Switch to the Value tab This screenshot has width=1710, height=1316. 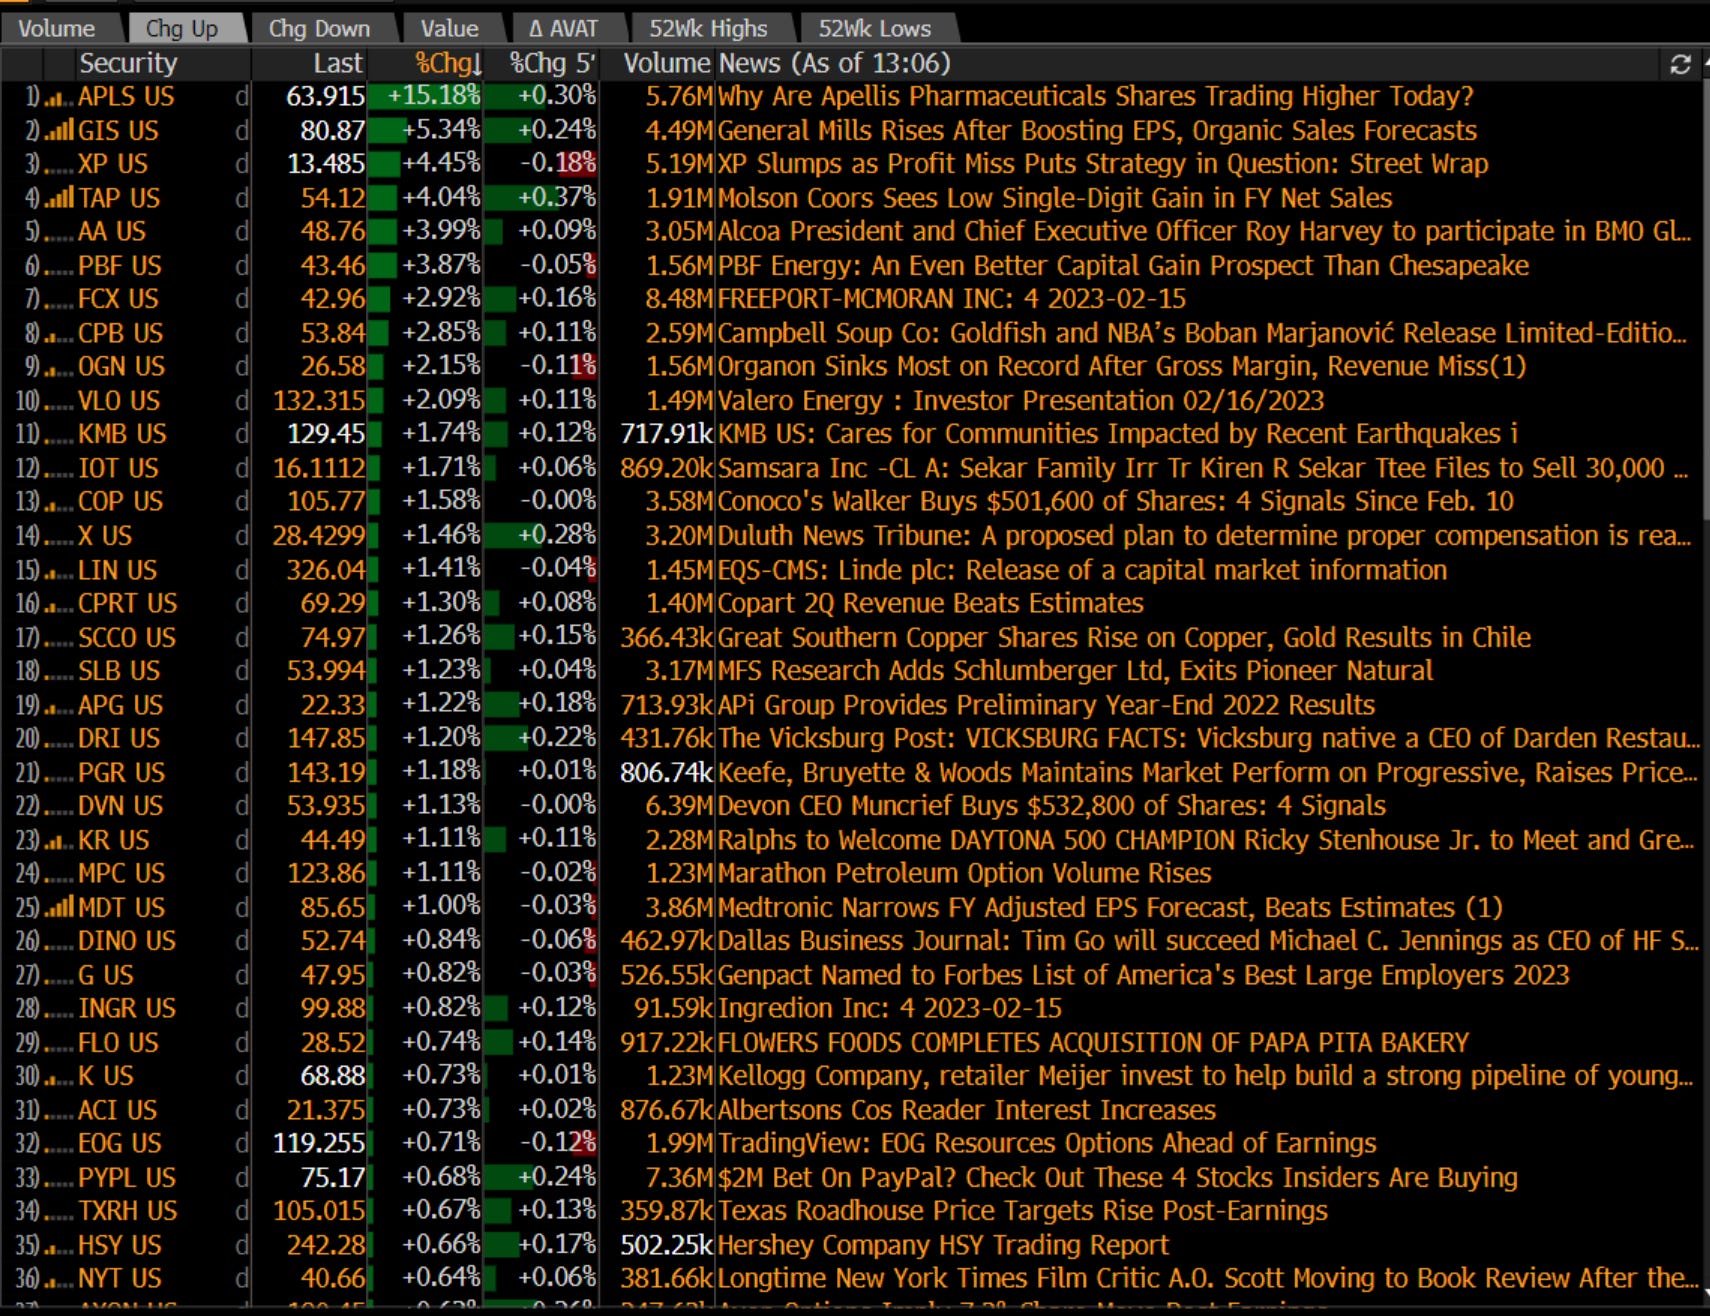[x=449, y=29]
